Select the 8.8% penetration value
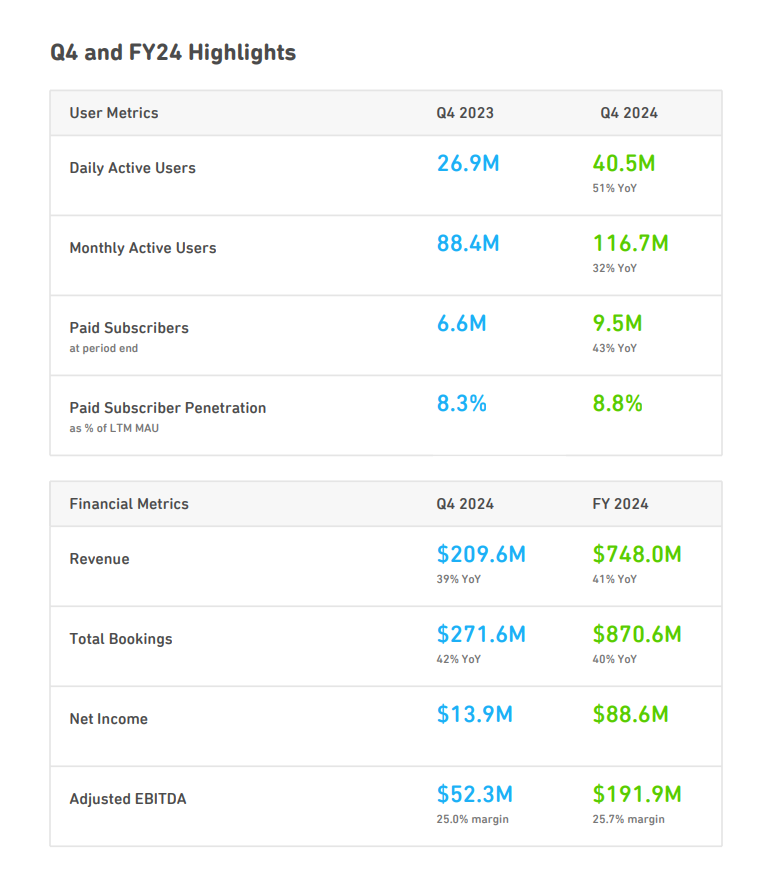This screenshot has height=895, width=776. click(x=617, y=404)
